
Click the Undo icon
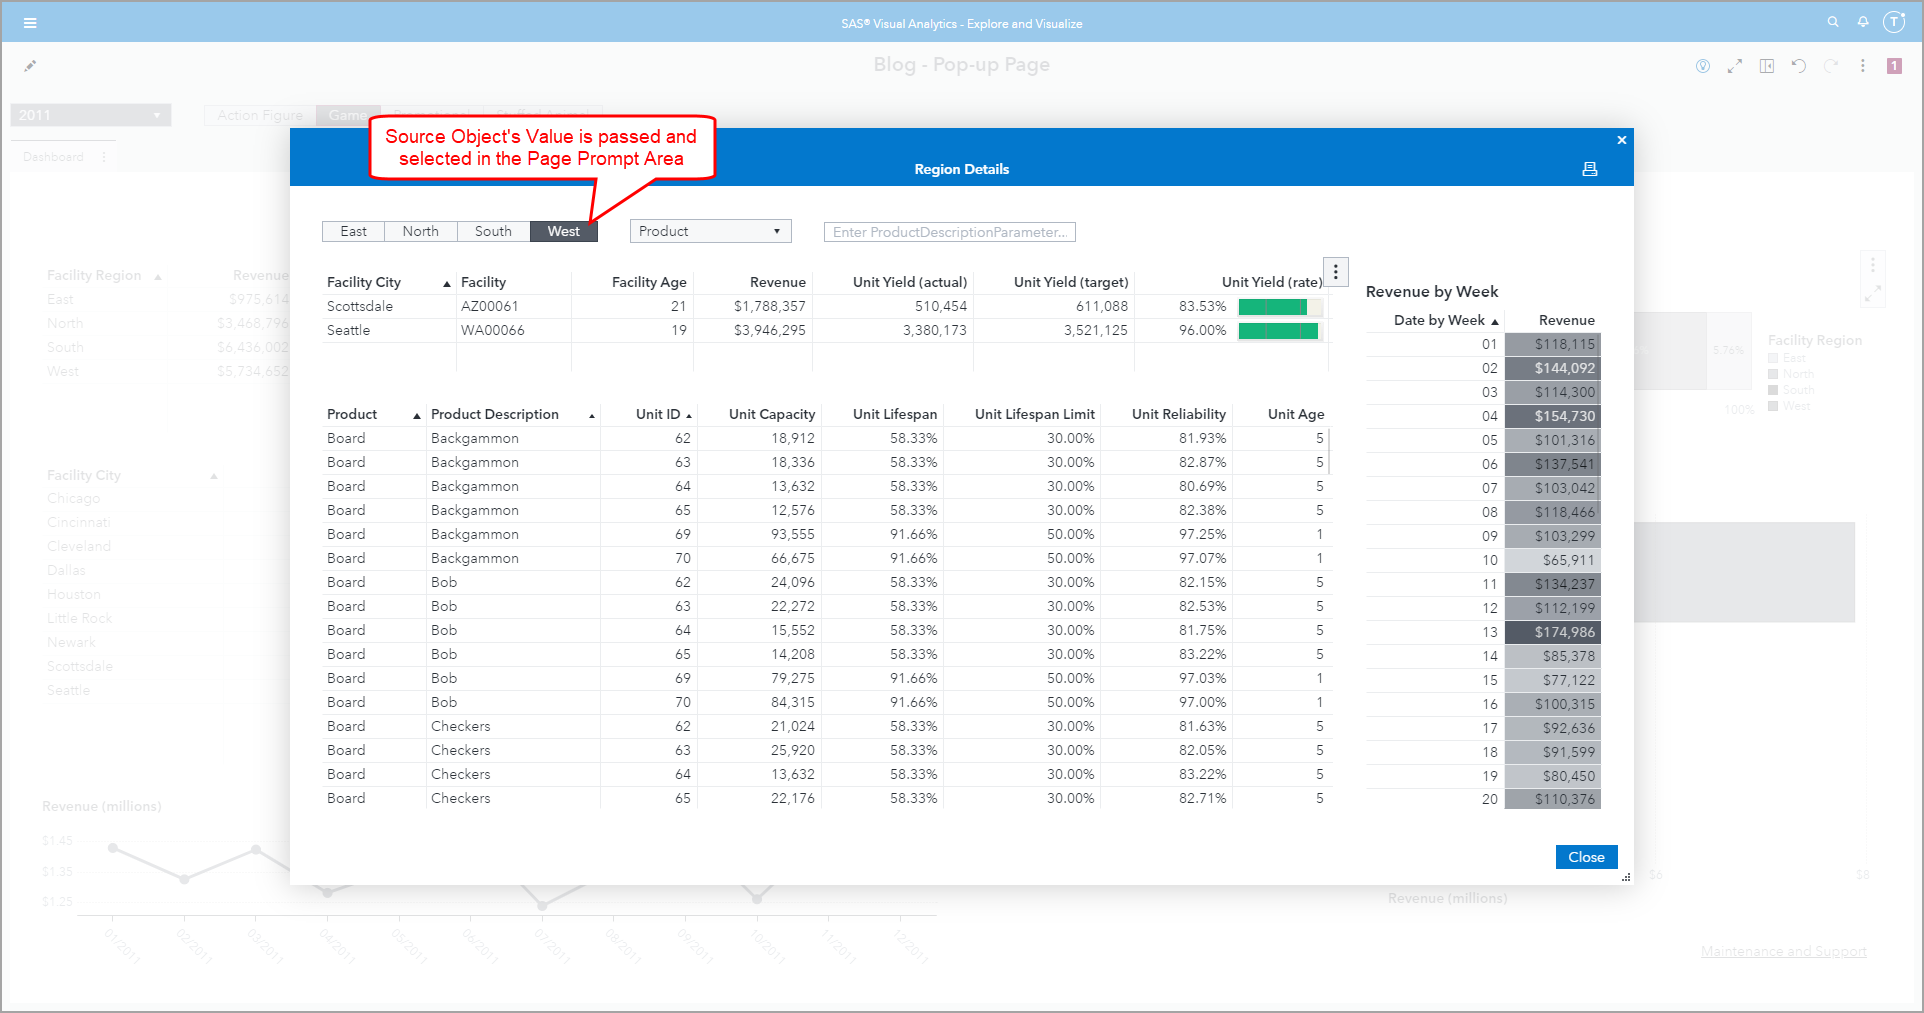click(x=1799, y=66)
